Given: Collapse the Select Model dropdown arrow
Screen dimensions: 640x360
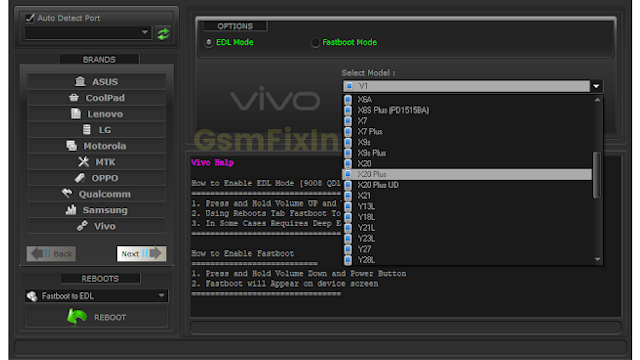Looking at the screenshot, I should tap(596, 86).
